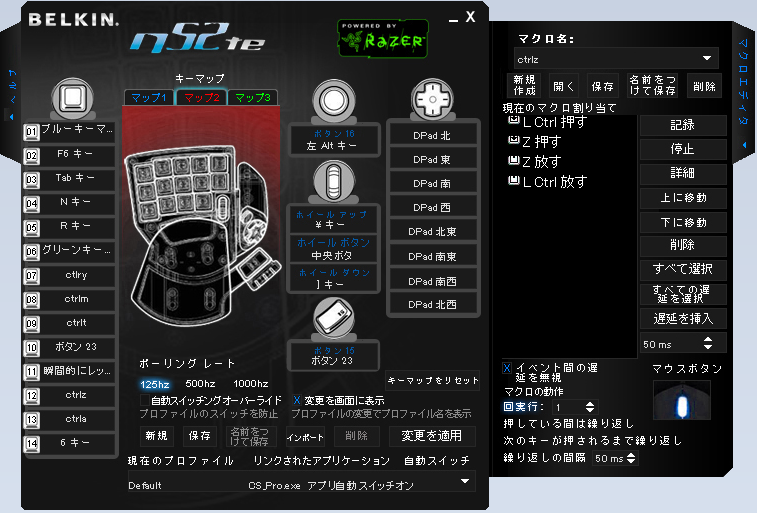Screen dimensions: 757x513
Task: Click すべての遅延を選択 button
Action: (683, 294)
